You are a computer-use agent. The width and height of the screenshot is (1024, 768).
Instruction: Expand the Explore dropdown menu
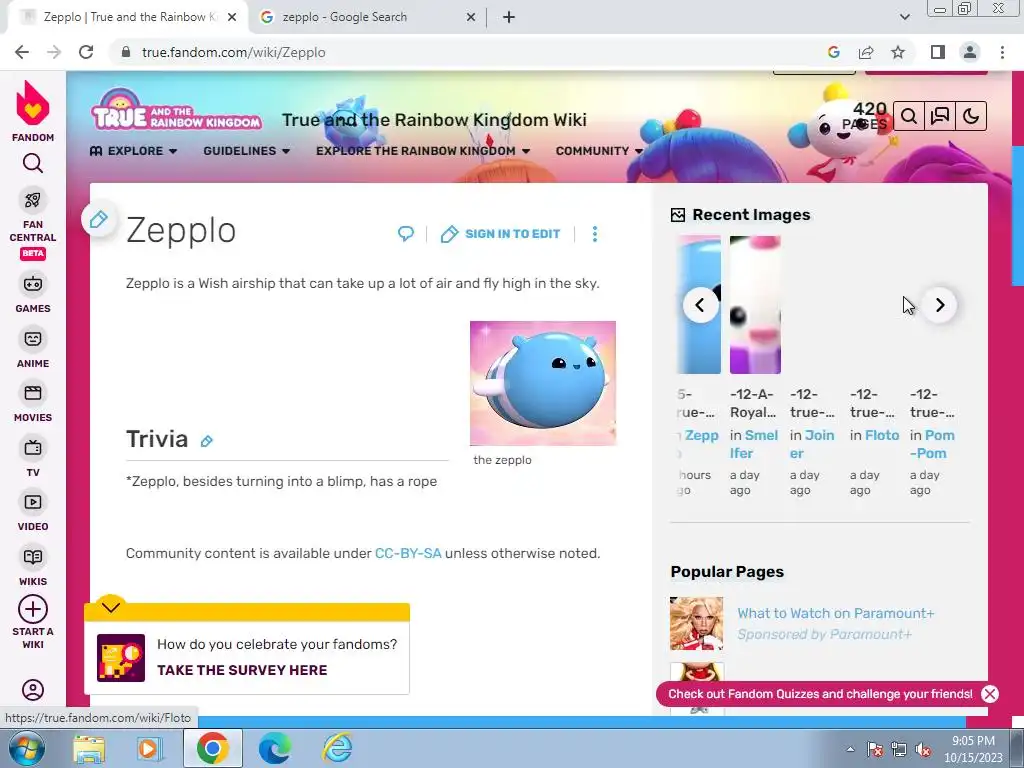(133, 151)
